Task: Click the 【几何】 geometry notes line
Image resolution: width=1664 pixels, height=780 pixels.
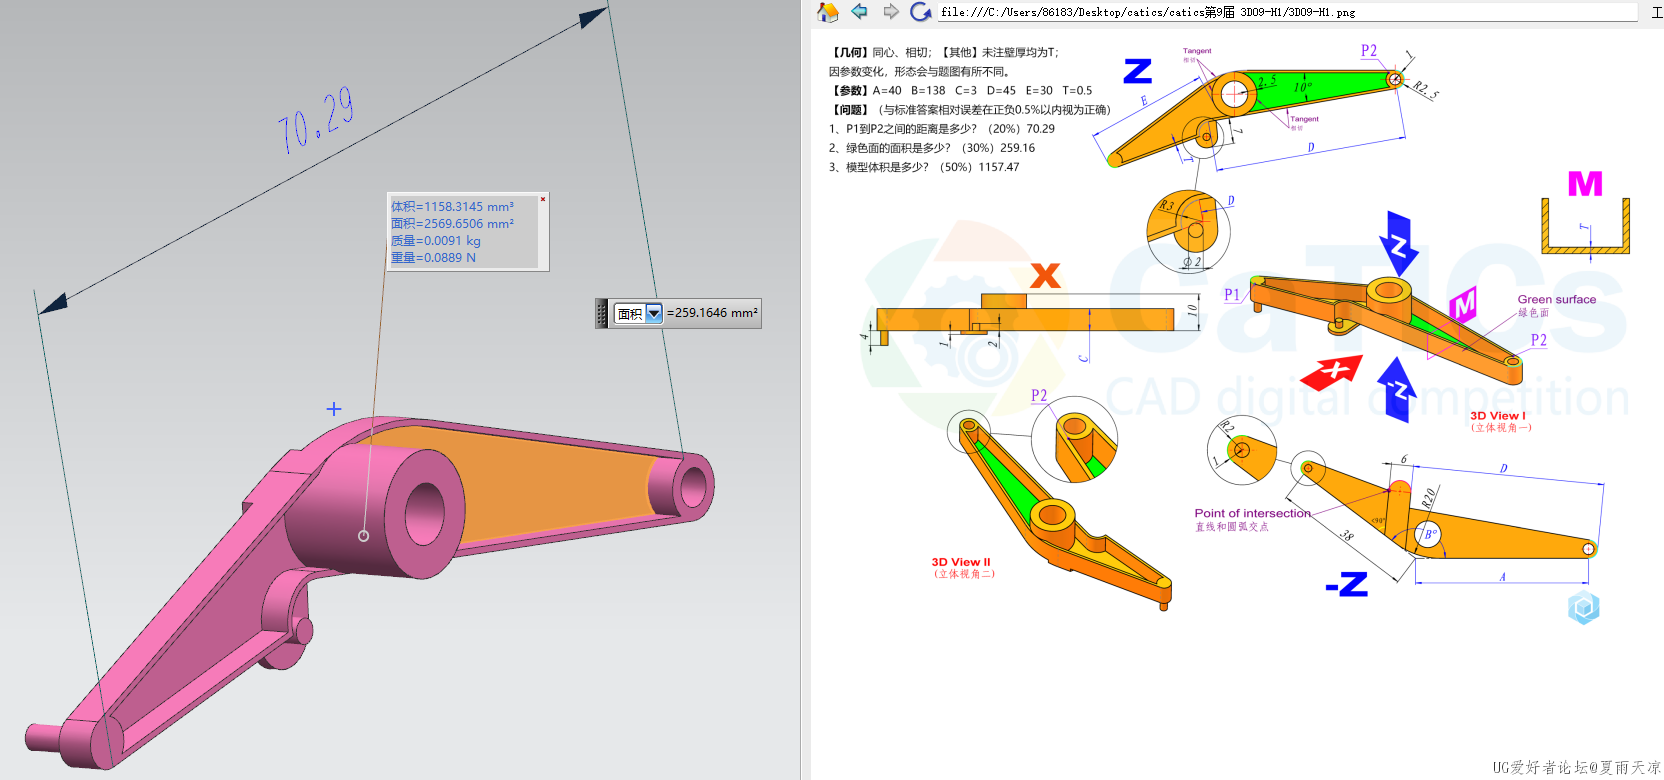Action: click(943, 52)
